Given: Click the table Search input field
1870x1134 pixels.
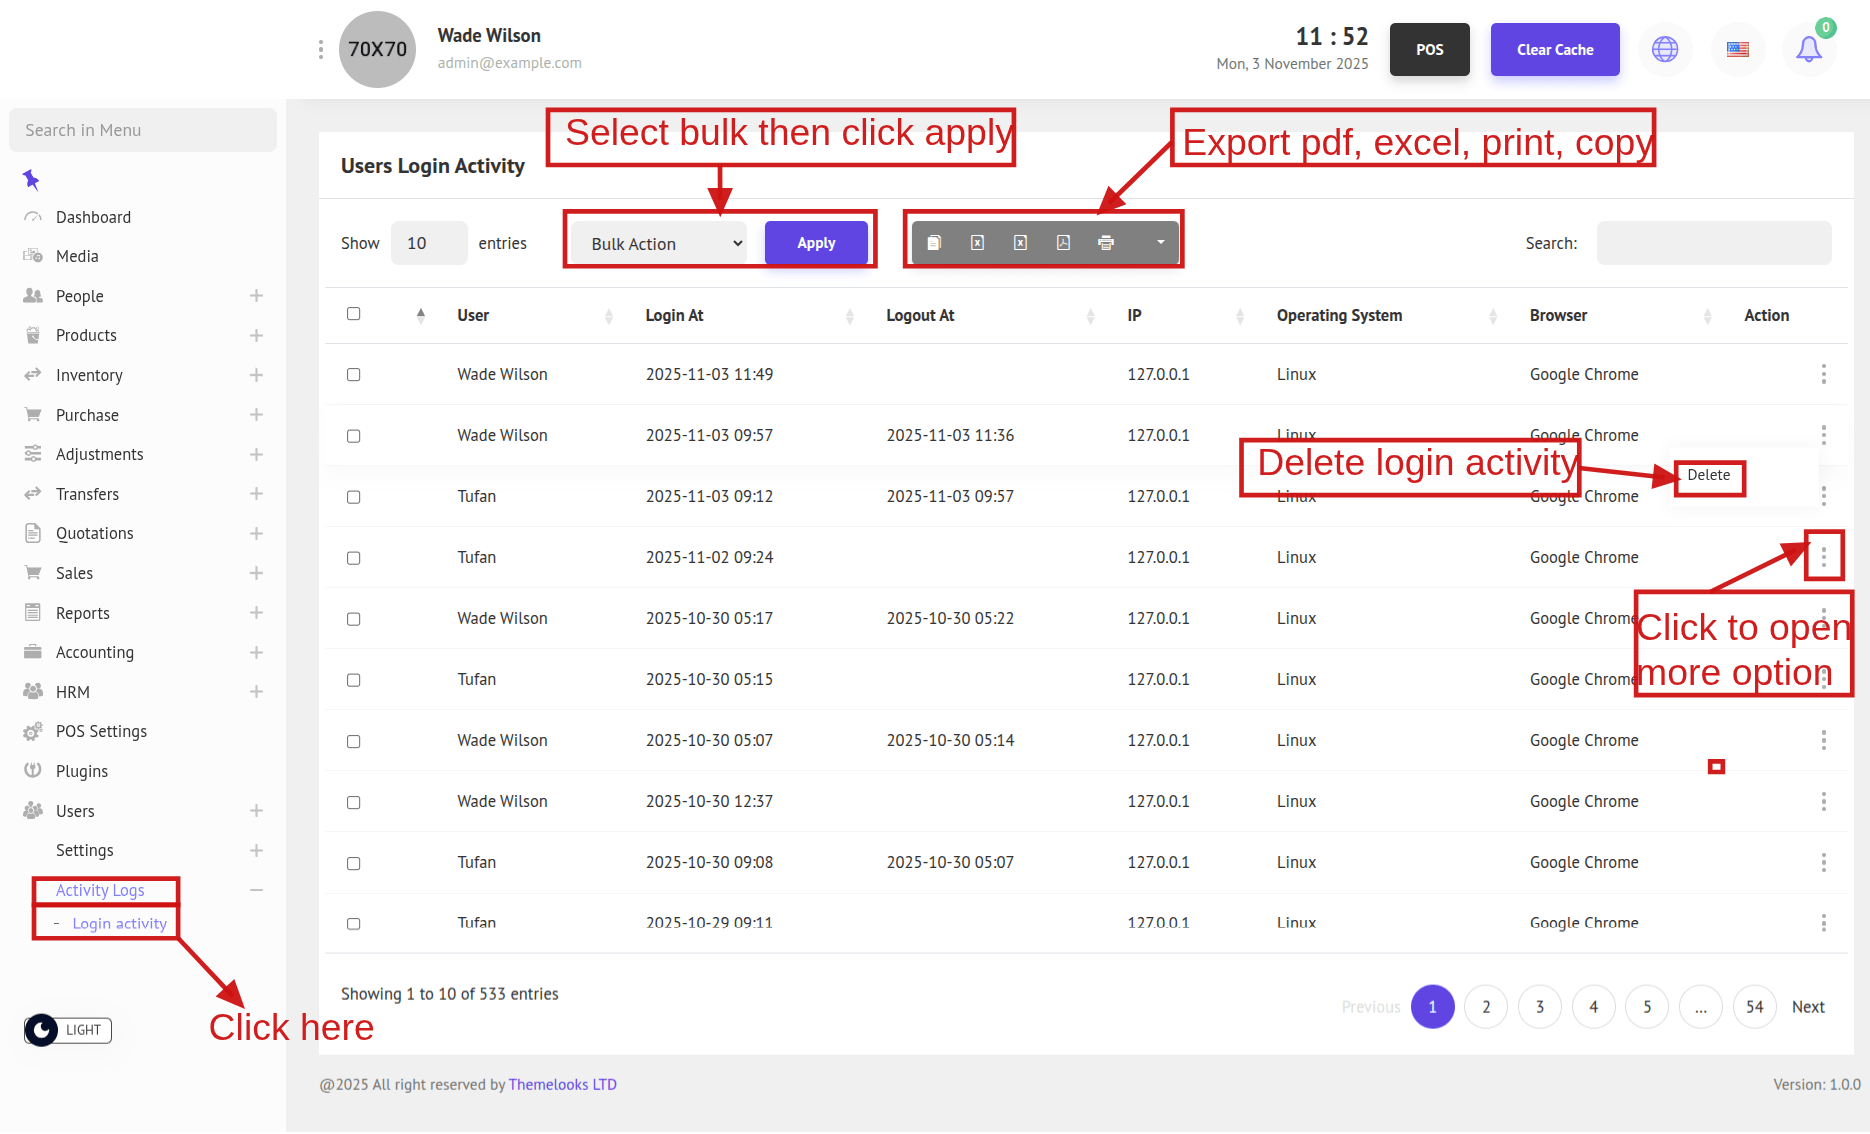Looking at the screenshot, I should coord(1713,243).
